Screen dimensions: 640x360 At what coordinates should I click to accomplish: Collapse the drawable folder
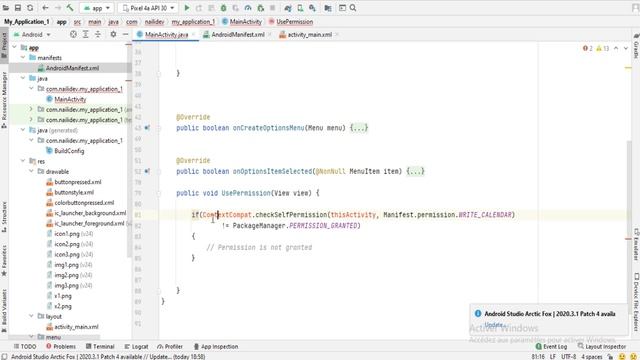tap(31, 172)
